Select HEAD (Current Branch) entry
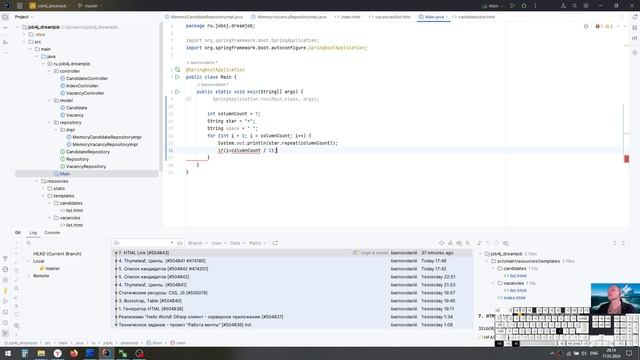 tap(57, 254)
